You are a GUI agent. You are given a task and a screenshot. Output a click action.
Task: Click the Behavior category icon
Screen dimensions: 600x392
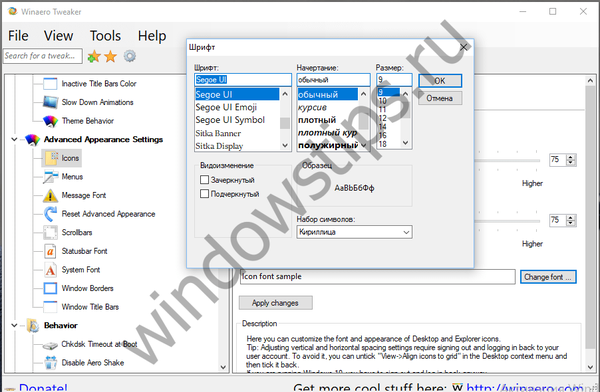pyautogui.click(x=33, y=326)
